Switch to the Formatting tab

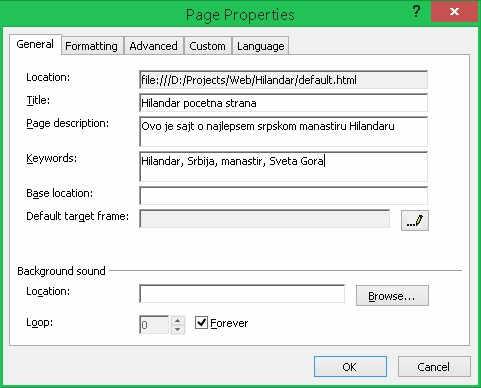[91, 46]
